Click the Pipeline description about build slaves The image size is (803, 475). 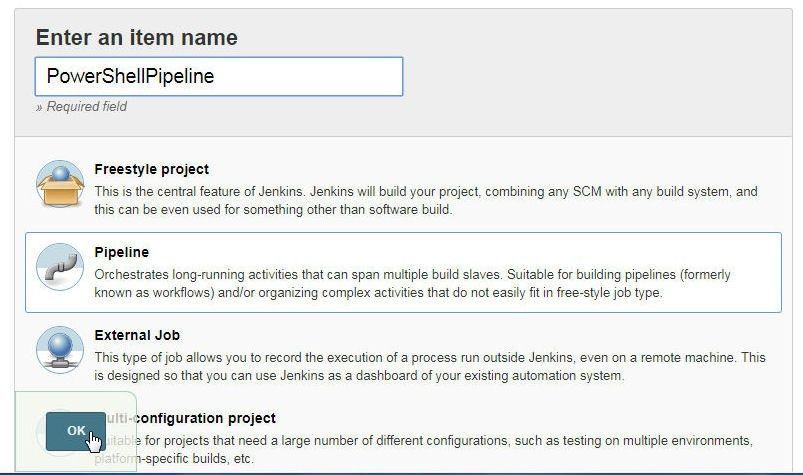coord(412,283)
